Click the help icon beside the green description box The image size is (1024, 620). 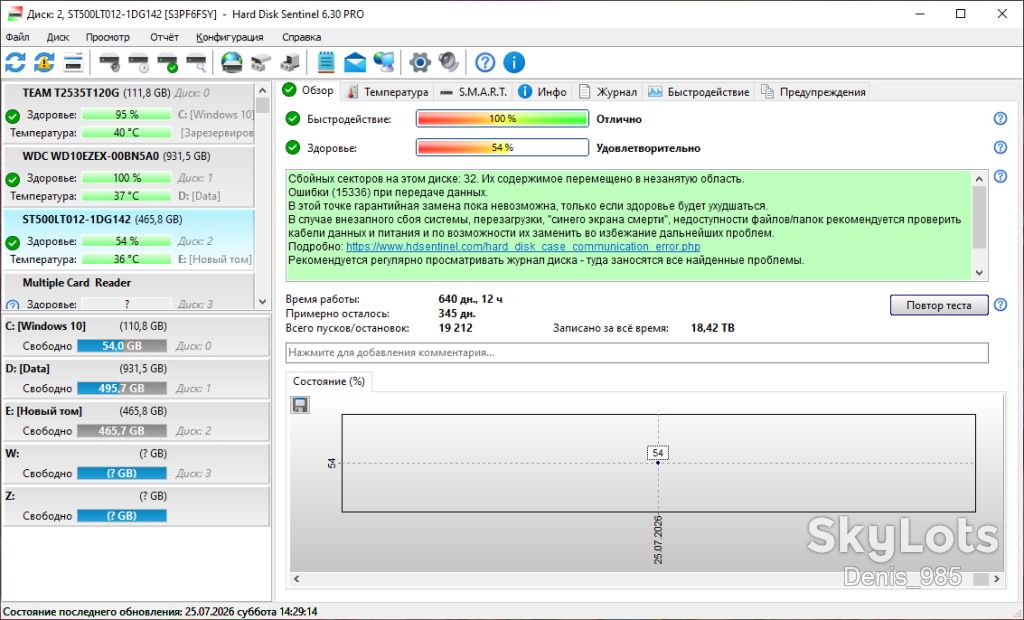click(x=1000, y=176)
